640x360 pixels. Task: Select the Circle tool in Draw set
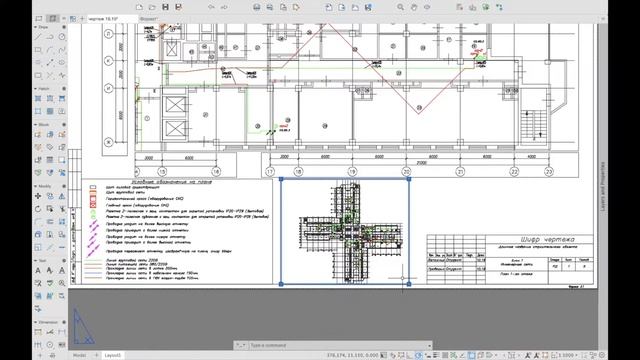(x=62, y=37)
